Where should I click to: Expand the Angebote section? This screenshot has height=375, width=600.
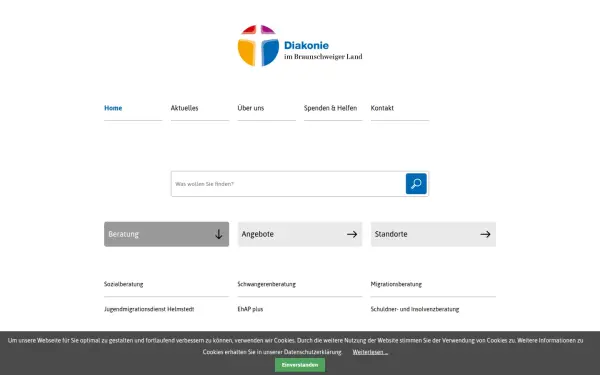[x=300, y=234]
